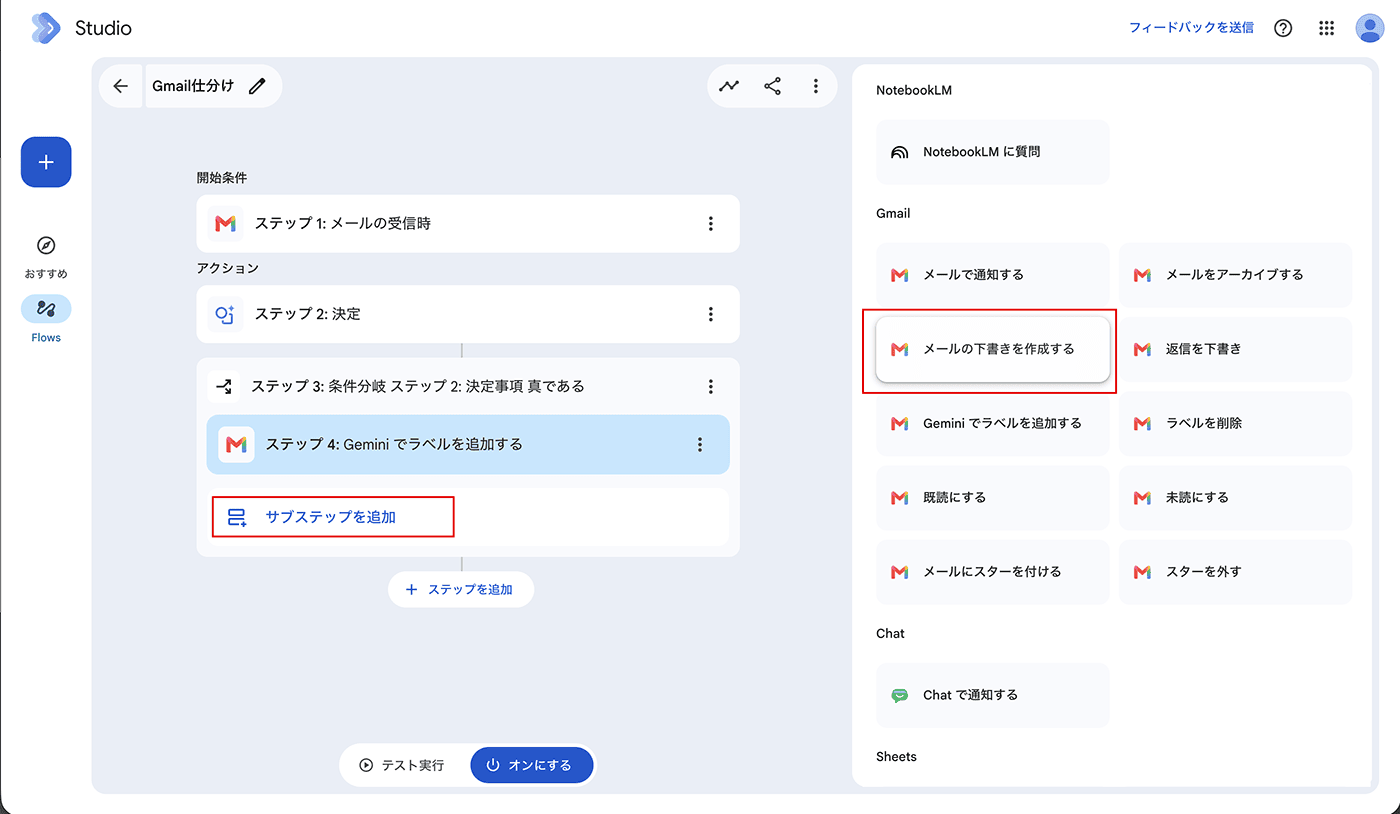Viewport: 1400px width, 814px height.
Task: Click the NotebookLM section heading
Action: coord(914,90)
